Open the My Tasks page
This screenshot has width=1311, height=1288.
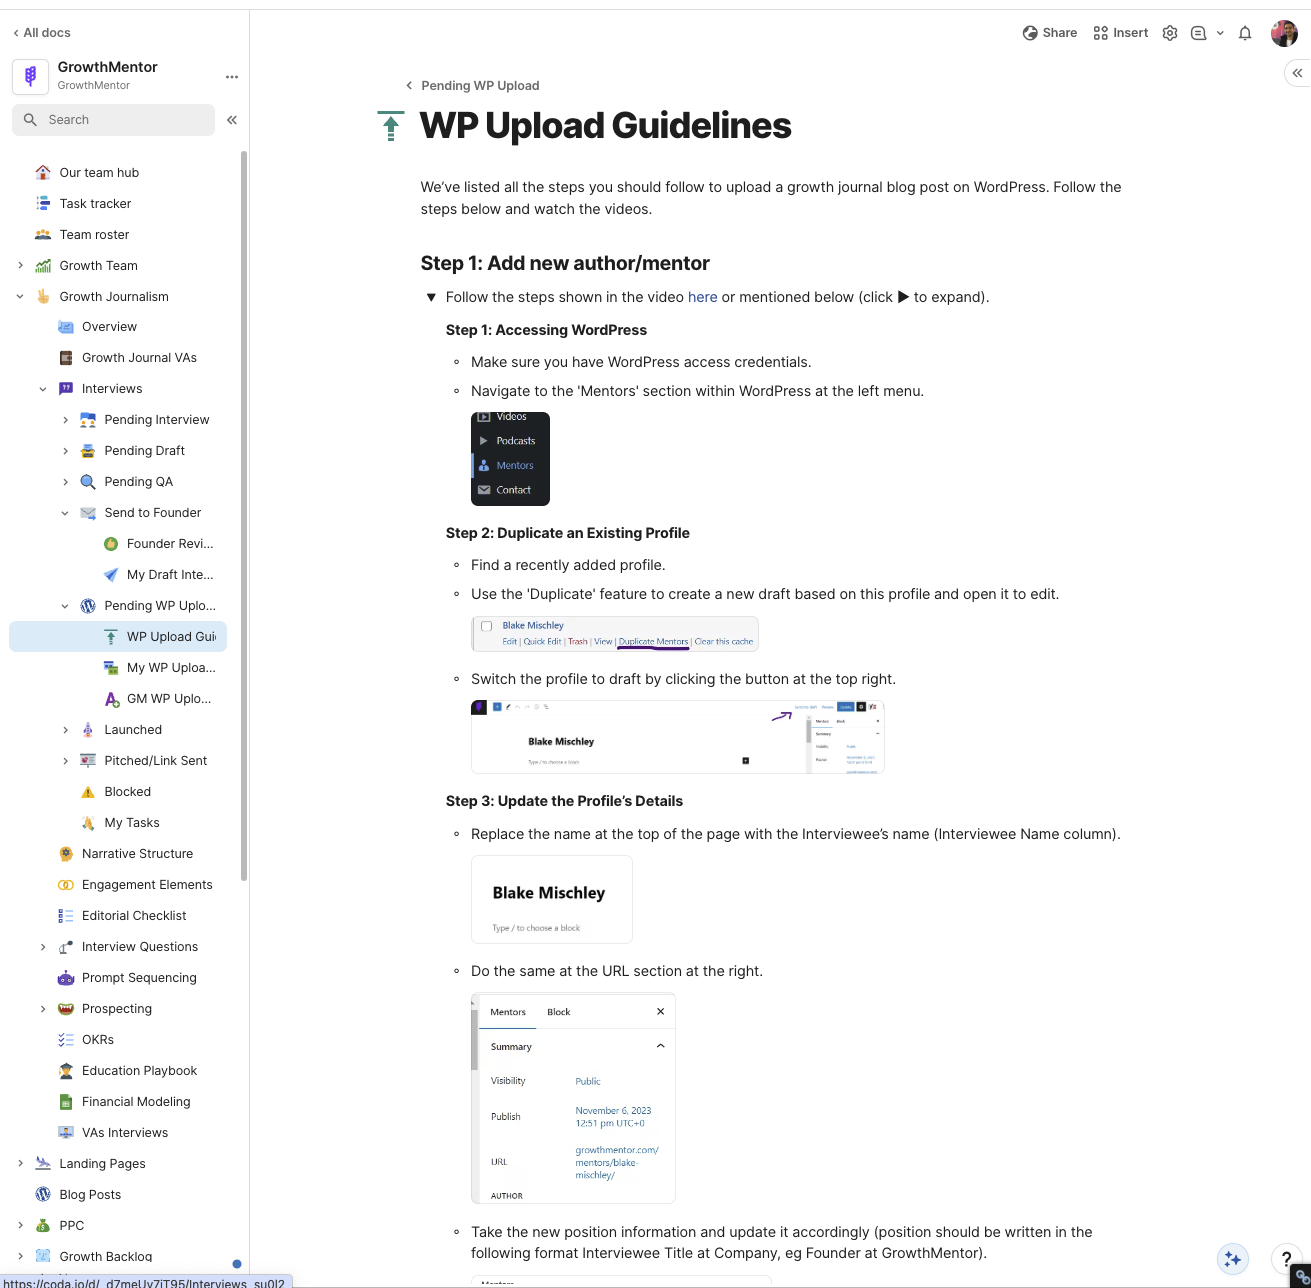(x=132, y=823)
